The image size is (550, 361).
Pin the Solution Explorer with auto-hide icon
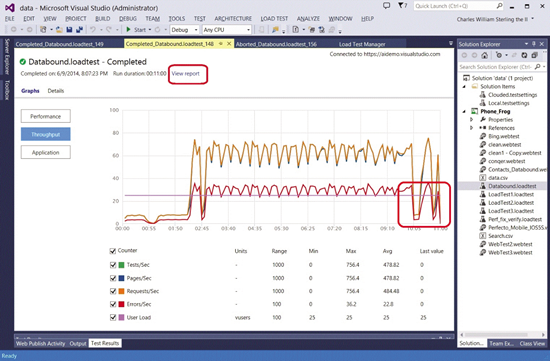click(x=534, y=44)
